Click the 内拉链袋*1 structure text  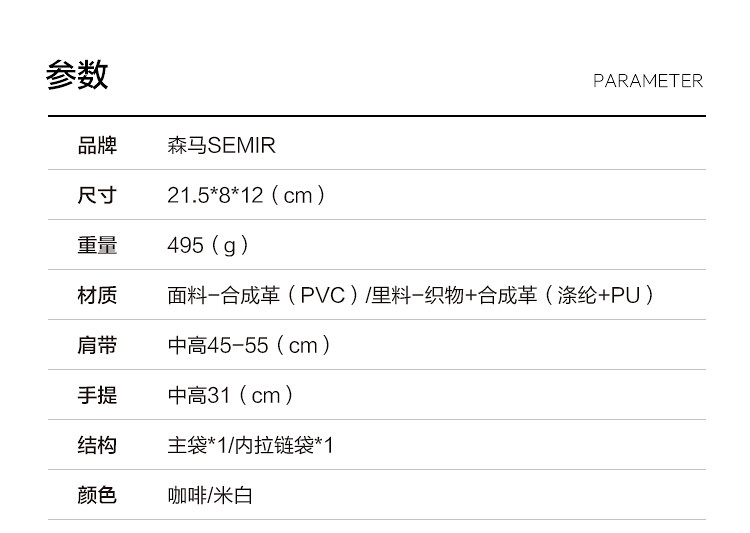click(x=283, y=445)
